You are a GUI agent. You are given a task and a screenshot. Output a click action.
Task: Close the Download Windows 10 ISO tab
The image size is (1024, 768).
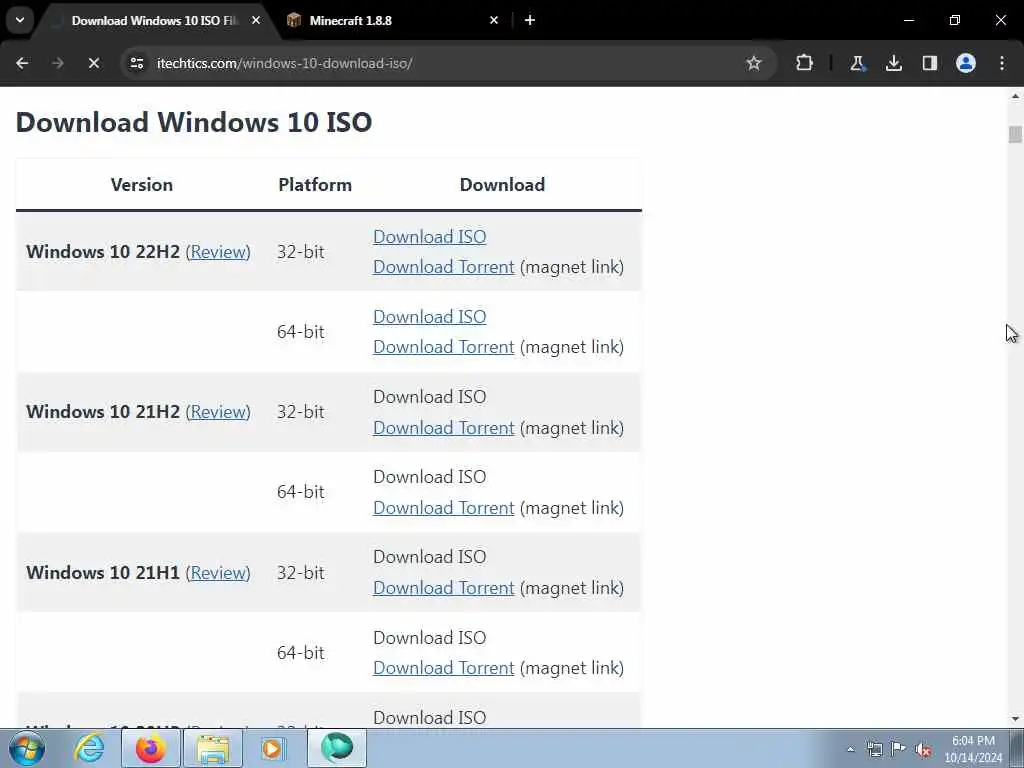256,20
